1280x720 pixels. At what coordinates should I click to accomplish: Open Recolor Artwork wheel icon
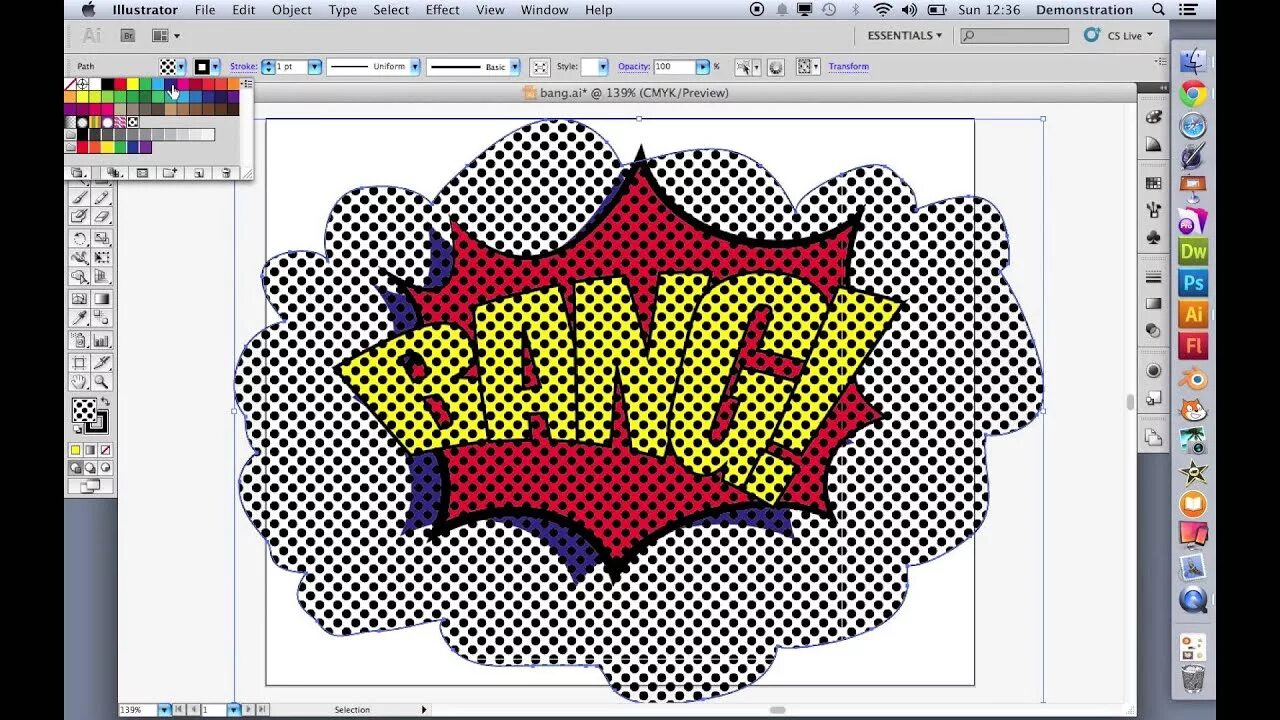click(x=776, y=66)
